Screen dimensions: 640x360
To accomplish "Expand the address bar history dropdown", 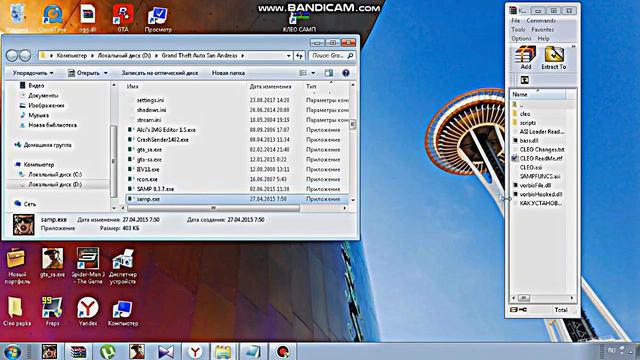I will point(289,56).
